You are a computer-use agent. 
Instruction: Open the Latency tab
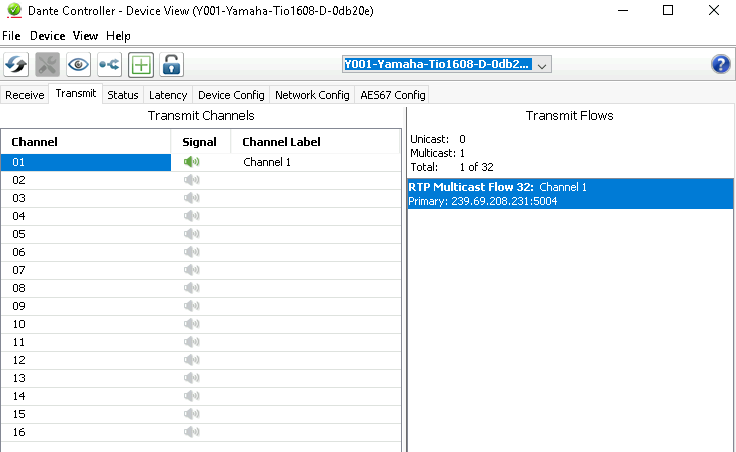pyautogui.click(x=168, y=95)
